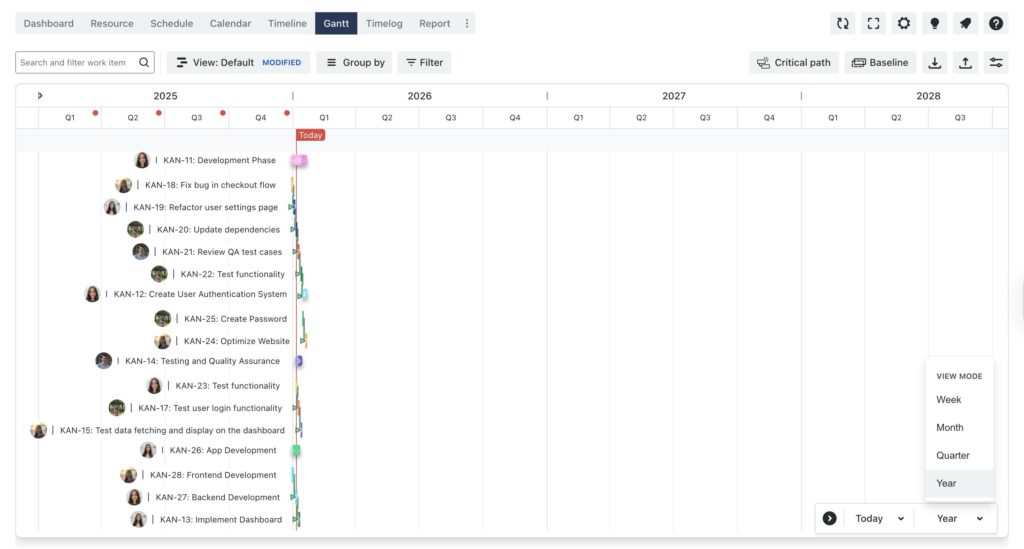This screenshot has height=549, width=1024.
Task: Click assignee avatar of KAN-21 Review QA test cases
Action: click(140, 251)
